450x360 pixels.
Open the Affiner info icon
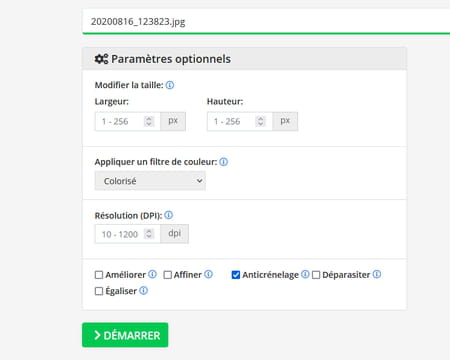(x=208, y=274)
